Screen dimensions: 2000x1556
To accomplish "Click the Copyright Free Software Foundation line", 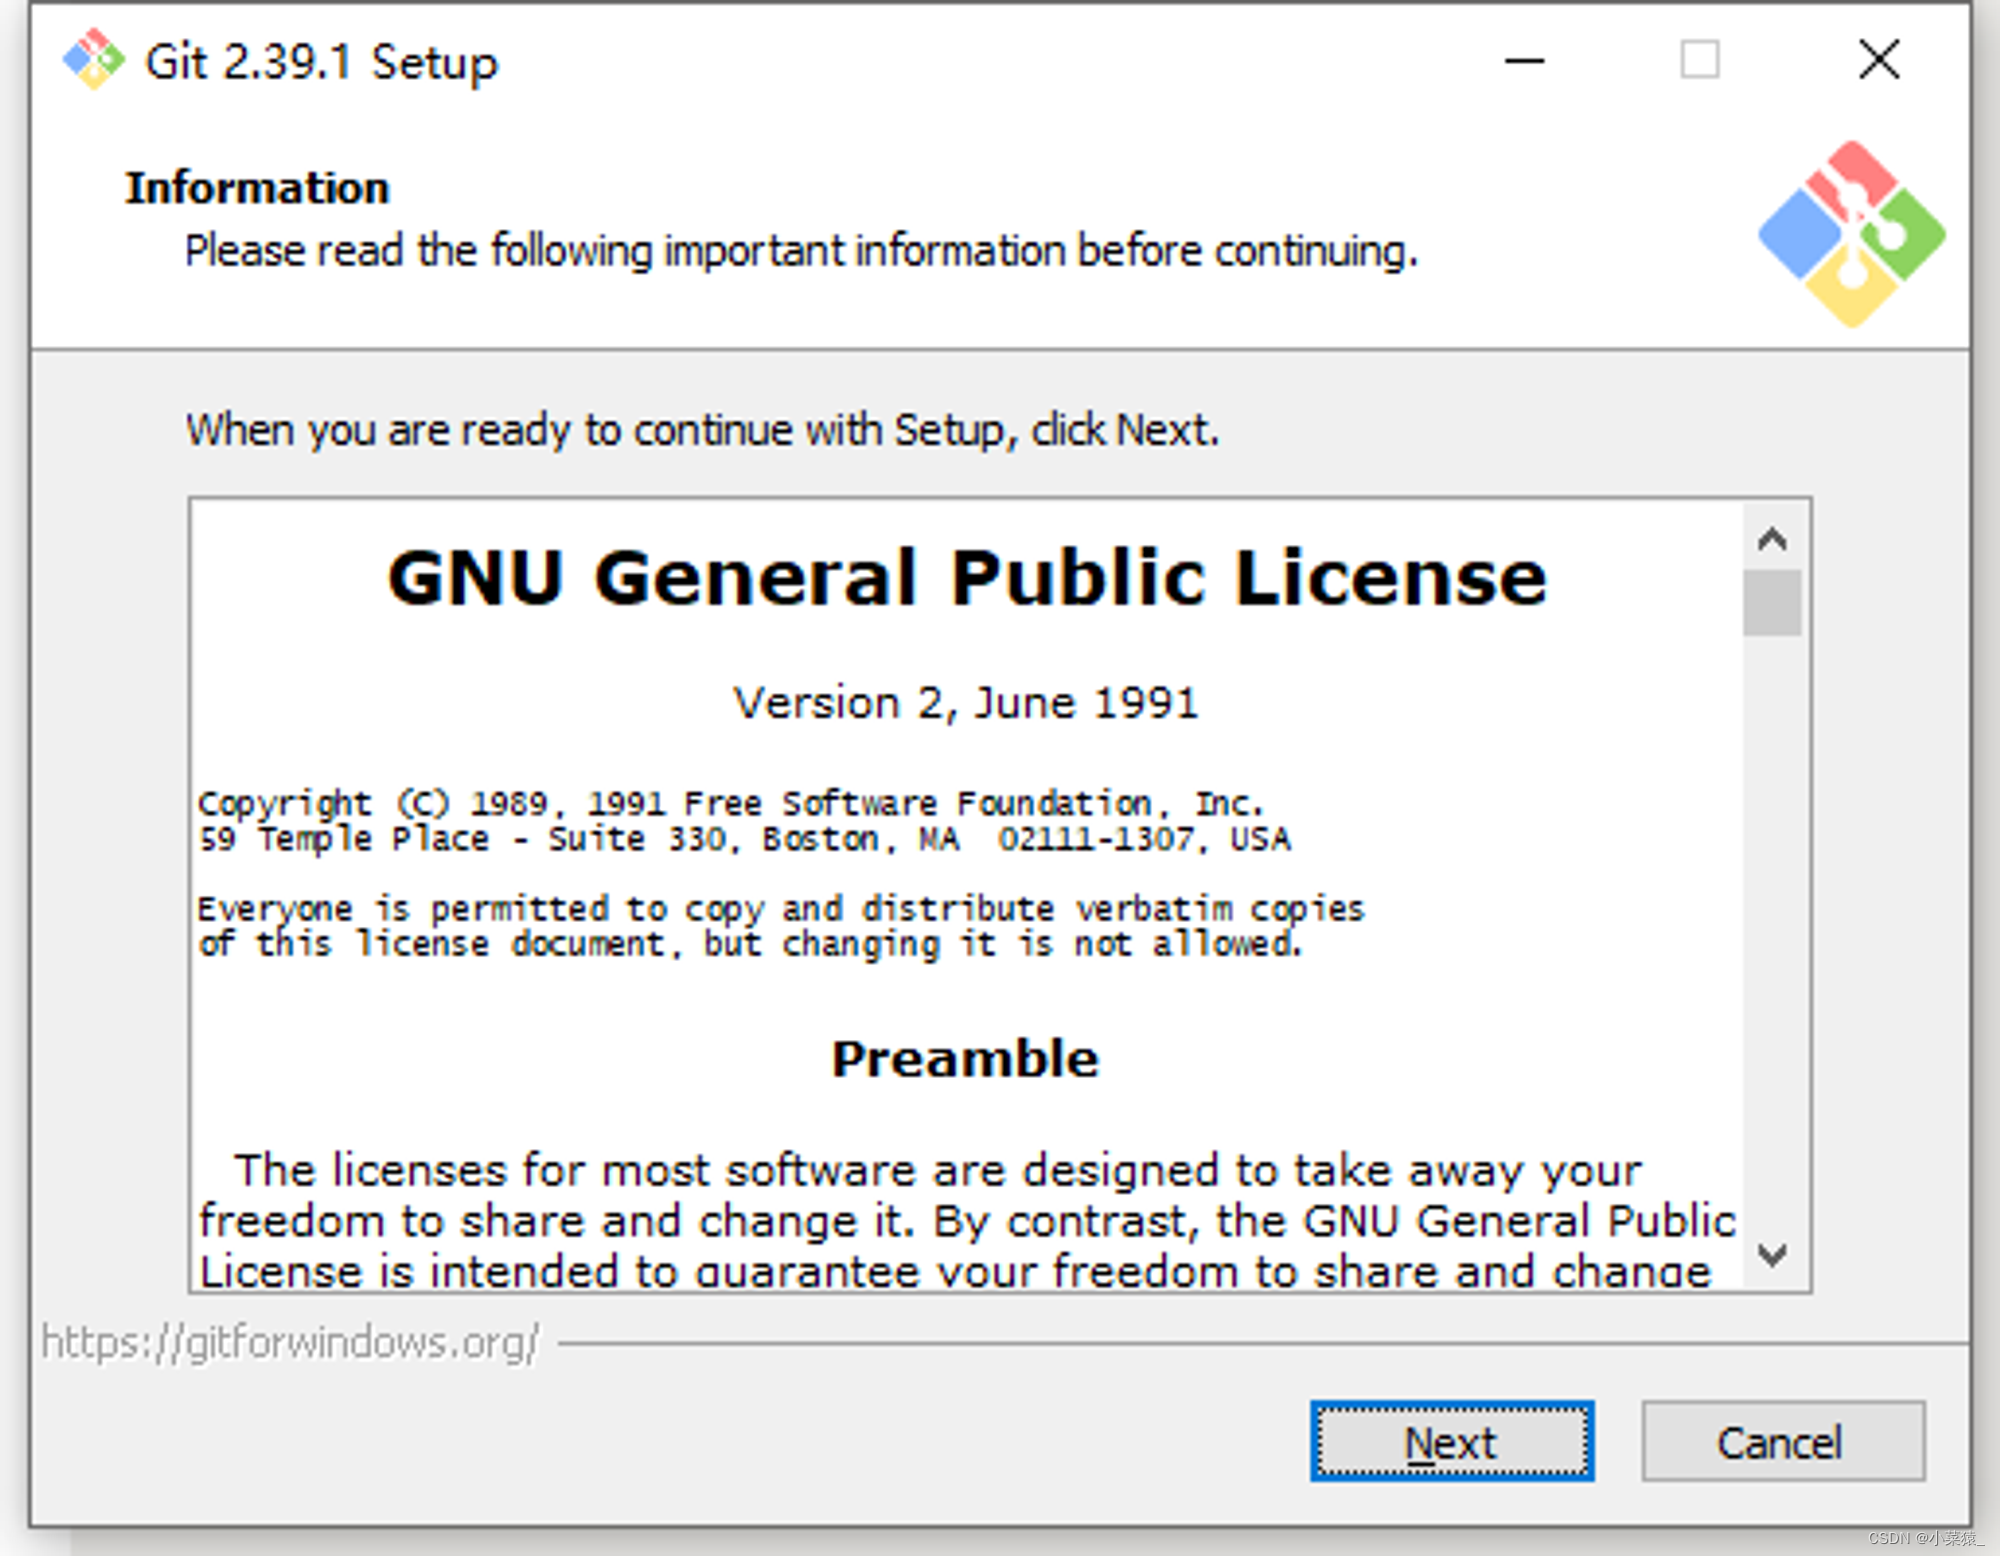I will [730, 803].
